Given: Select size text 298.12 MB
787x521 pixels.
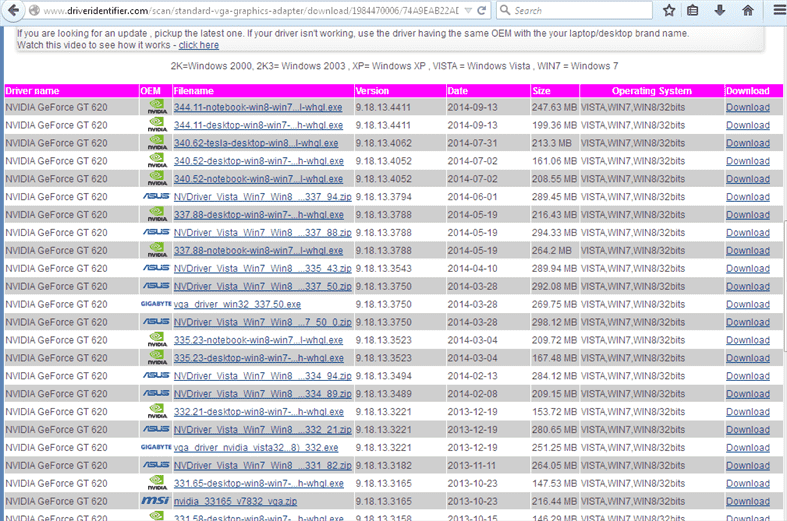Looking at the screenshot, I should click(554, 322).
